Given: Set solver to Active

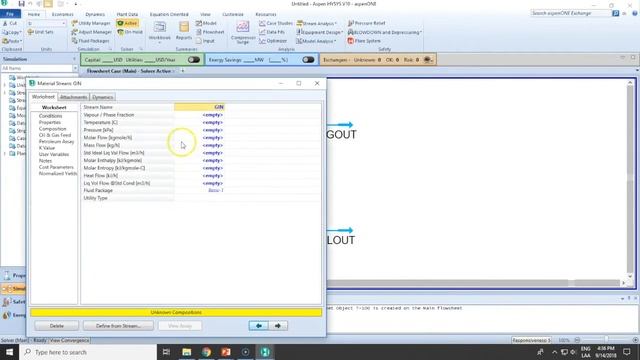Looking at the screenshot, I should coord(127,23).
